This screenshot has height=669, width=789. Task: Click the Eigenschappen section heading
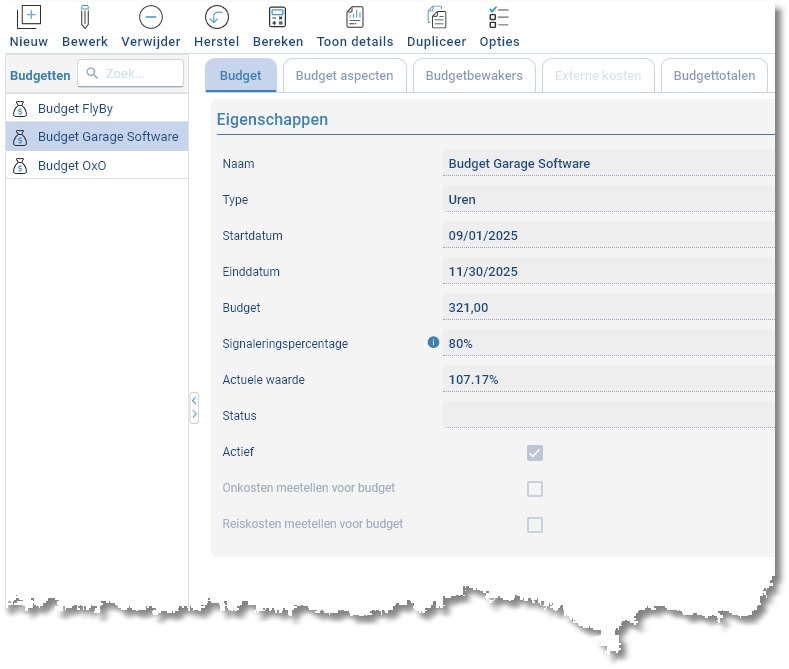[x=272, y=120]
